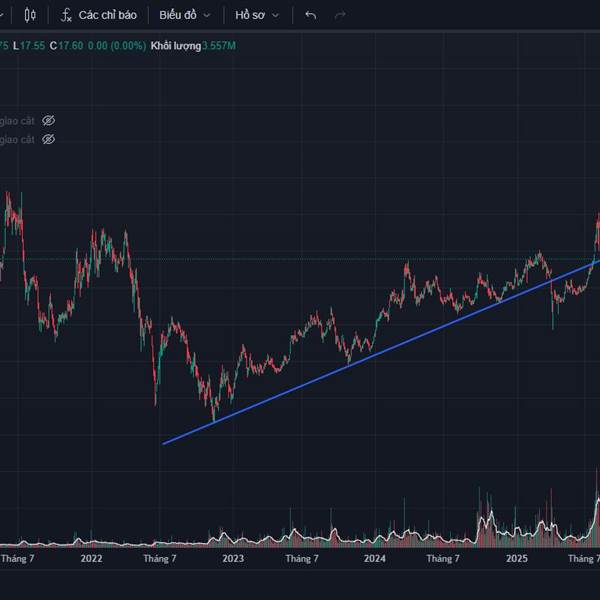Undo the last chart action

point(310,15)
